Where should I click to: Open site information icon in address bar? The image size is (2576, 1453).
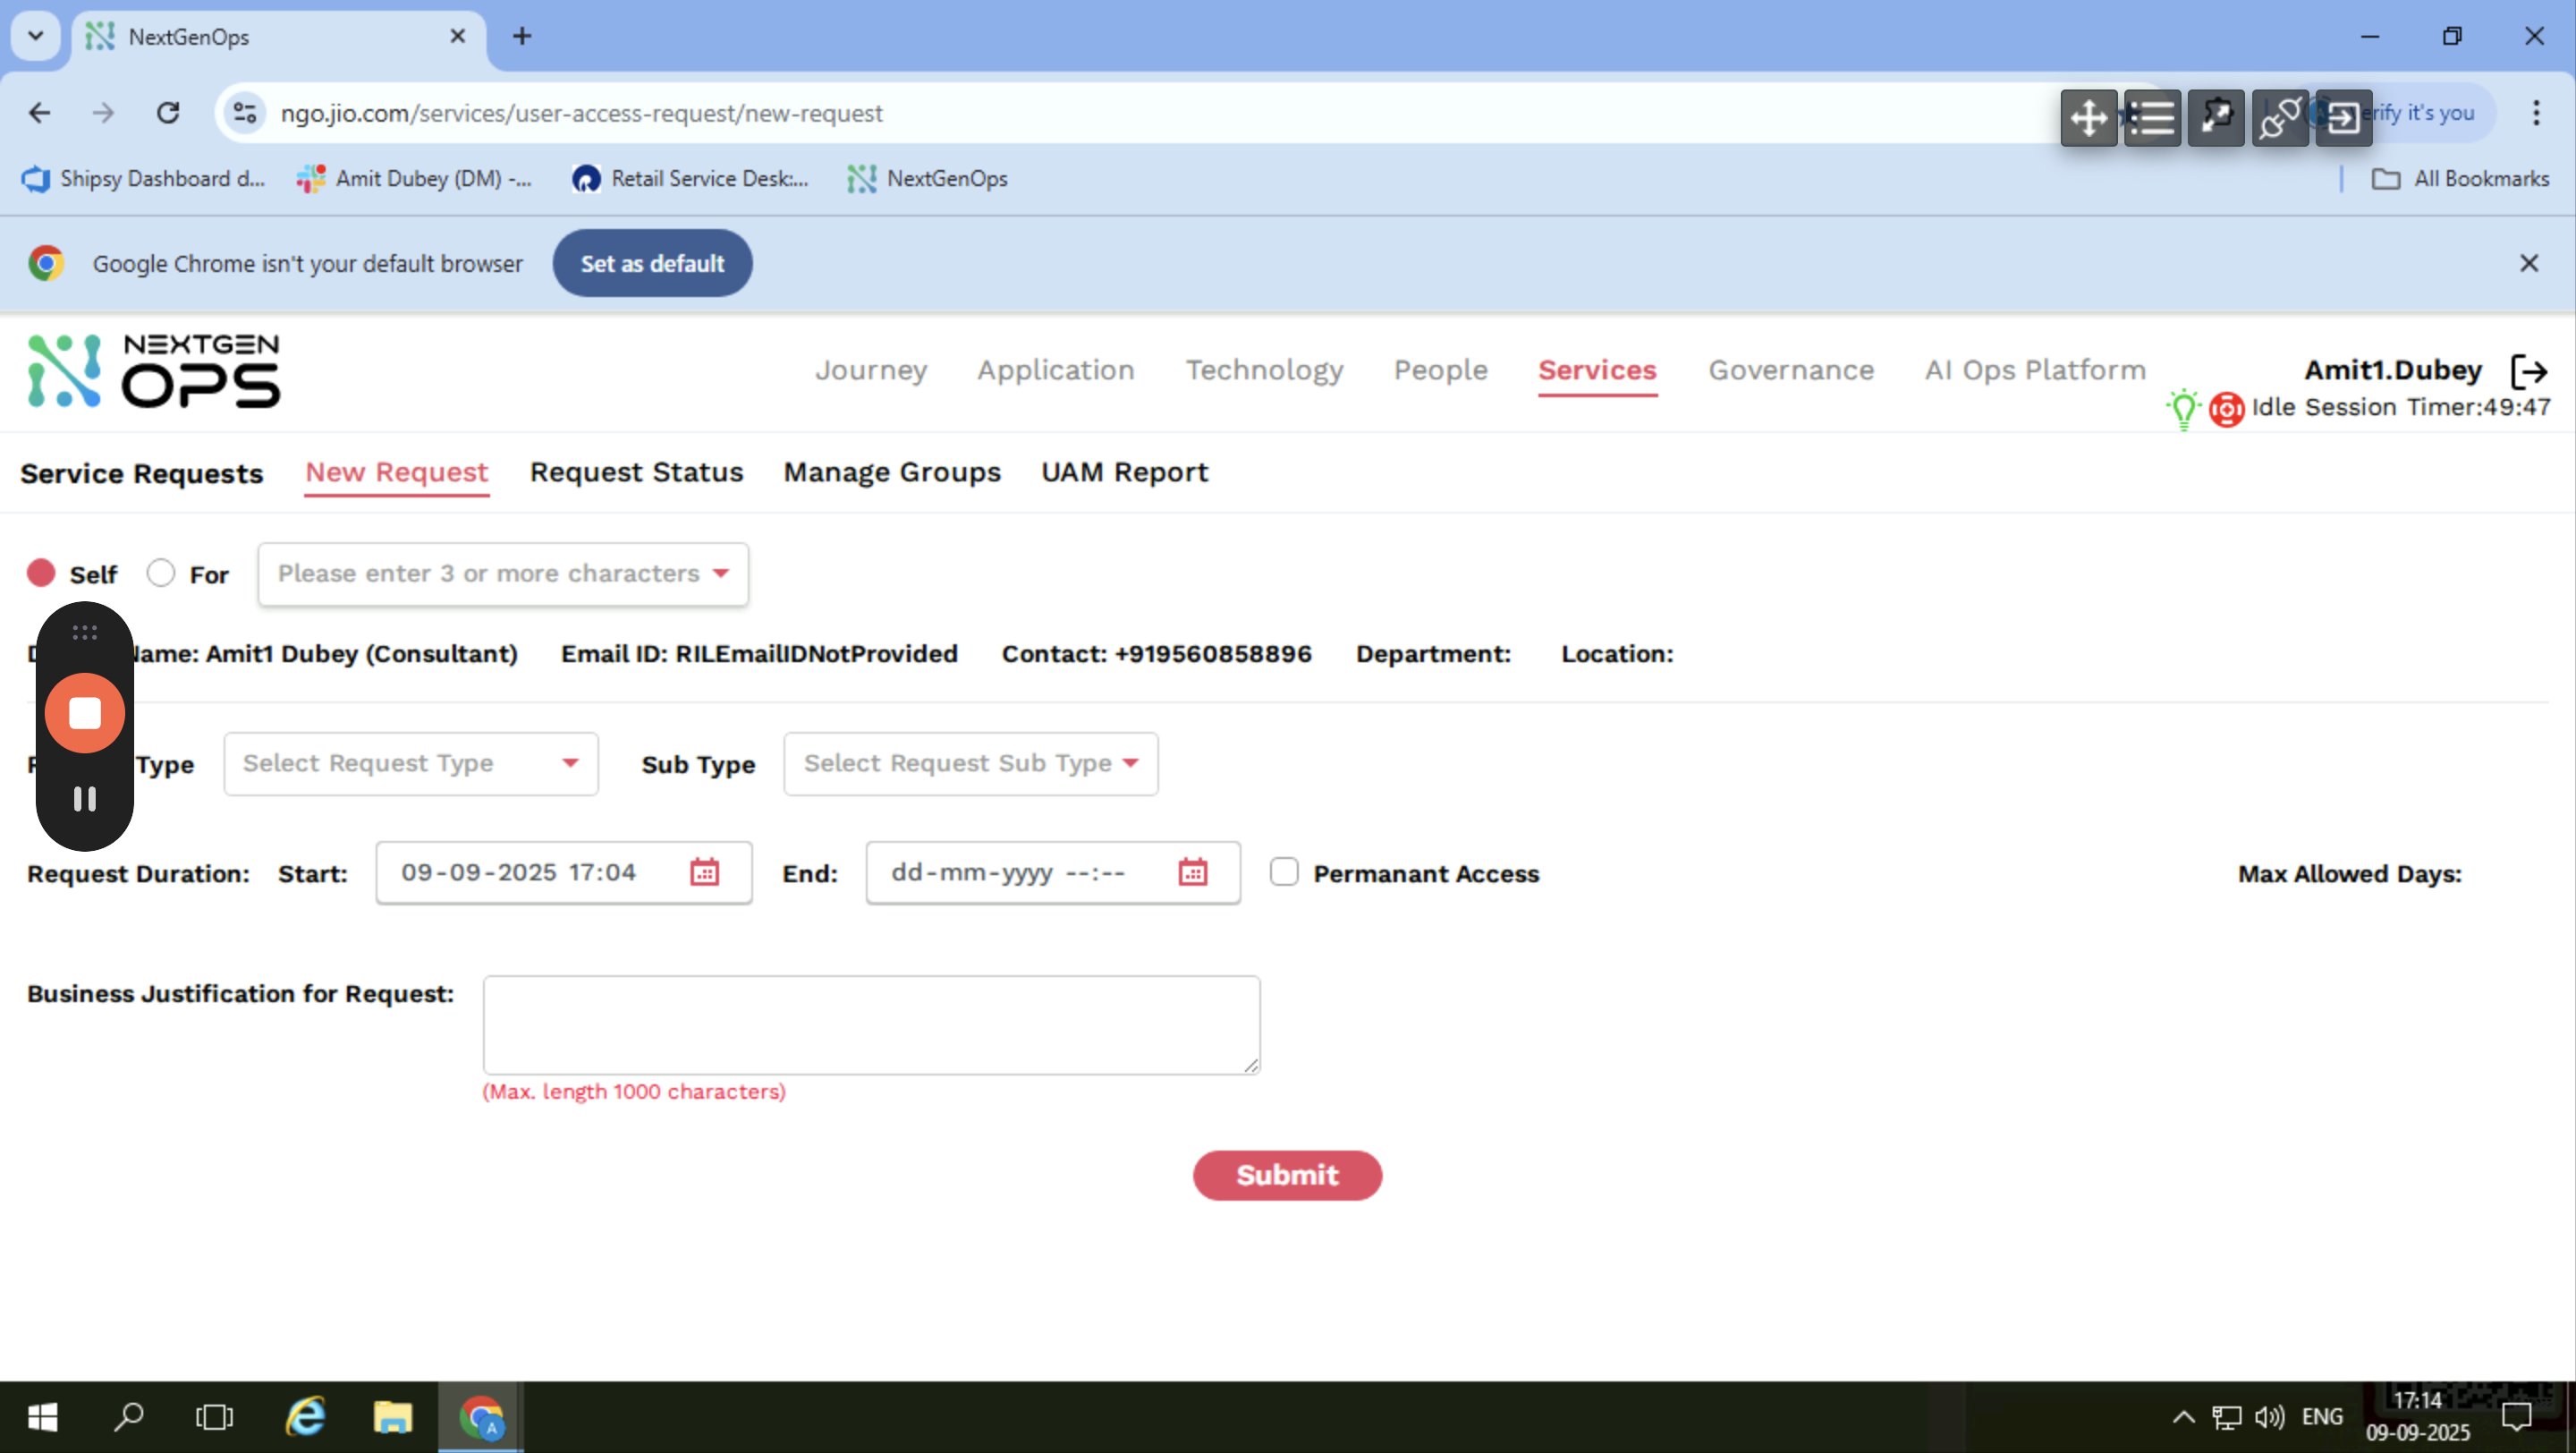(245, 113)
